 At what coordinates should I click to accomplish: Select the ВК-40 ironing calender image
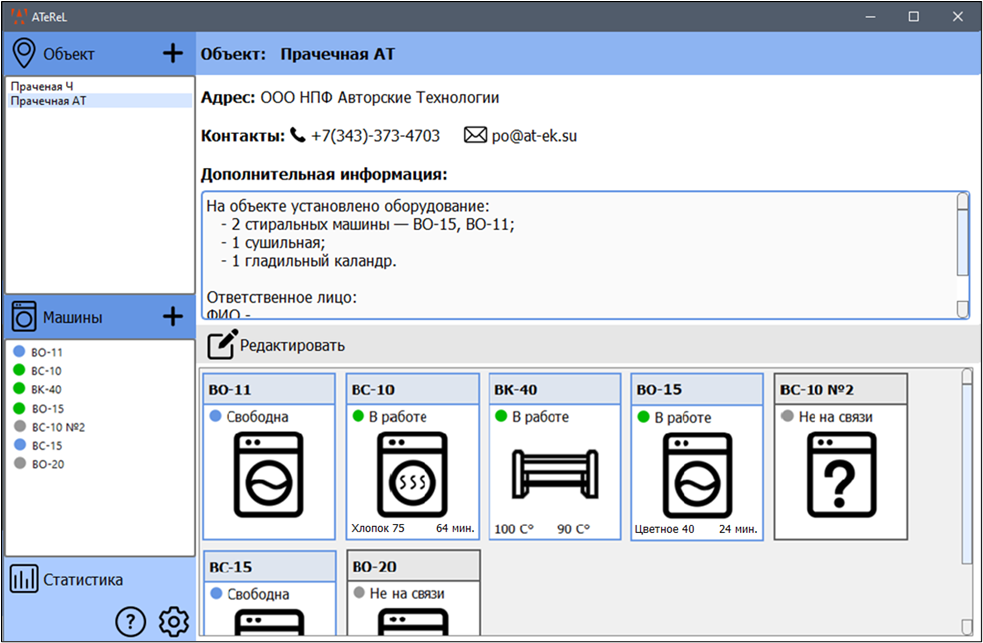click(x=555, y=474)
